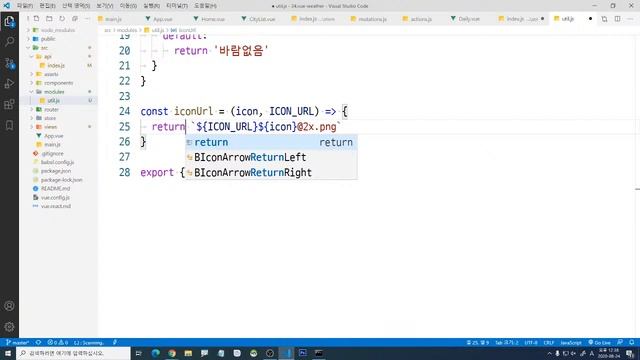Change JavaScript language mode in status bar
Screen dimensions: 640x360
tap(571, 342)
